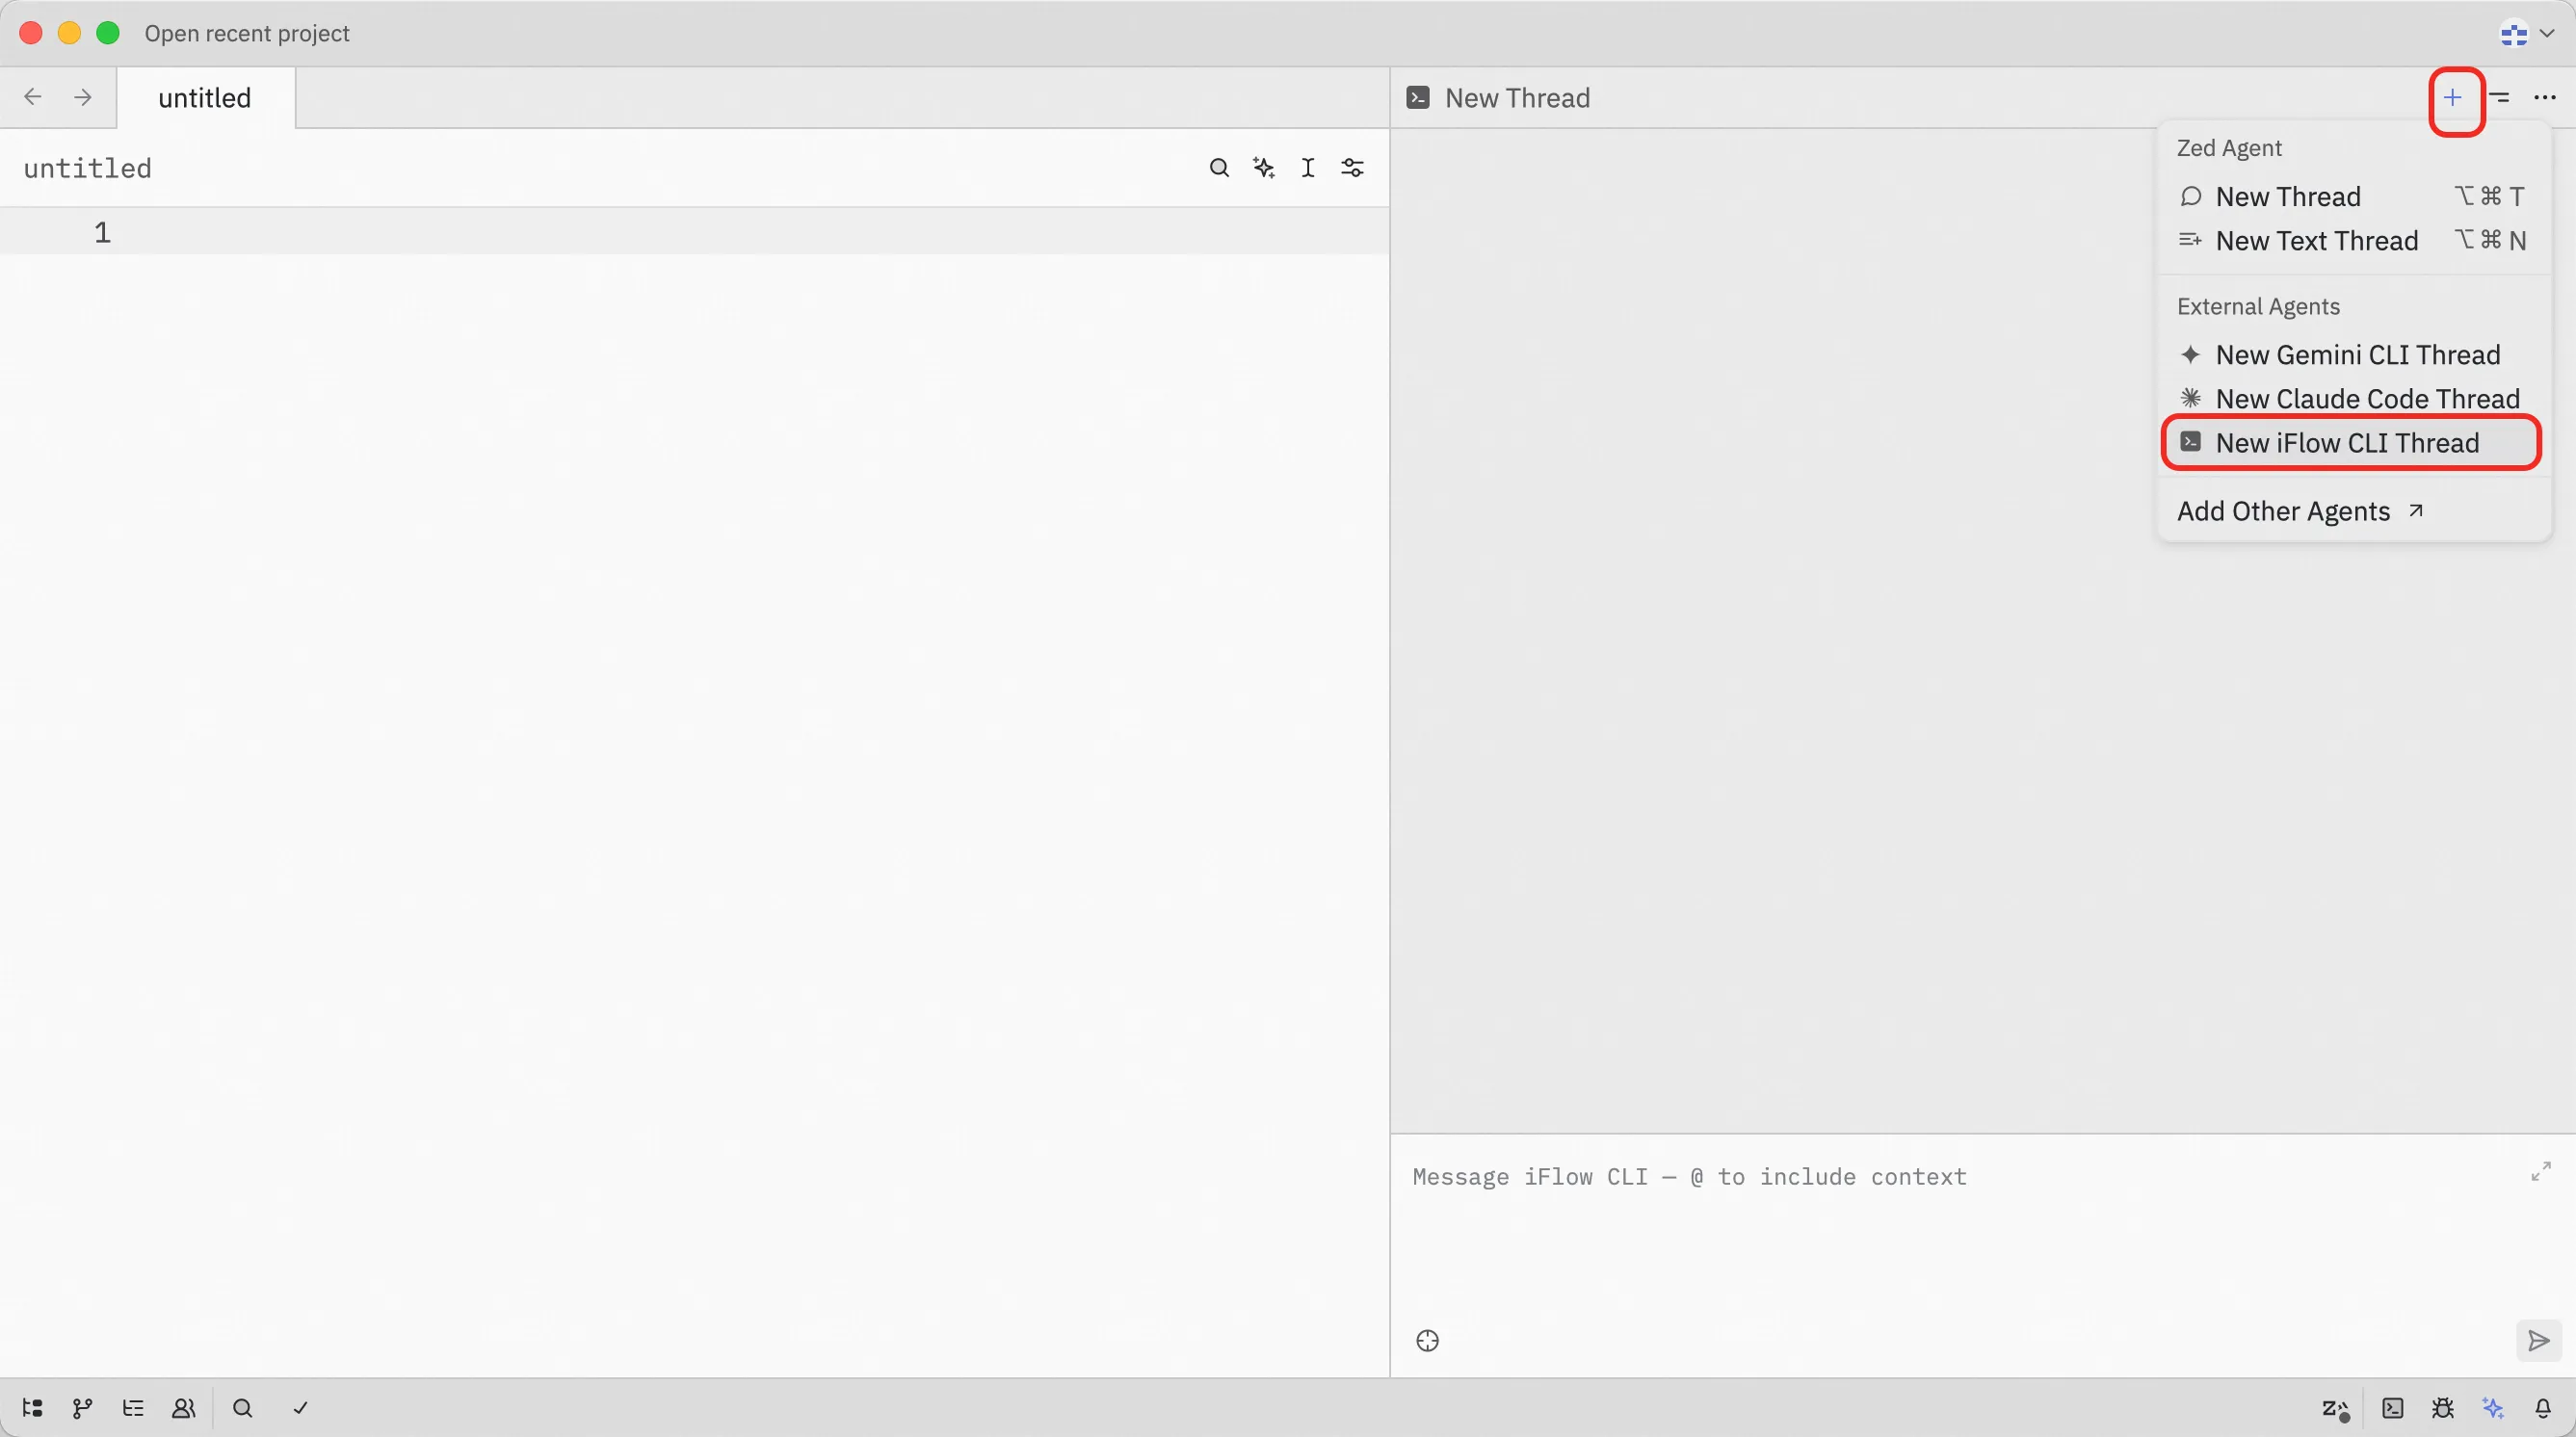This screenshot has width=2576, height=1437.
Task: Toggle the terminal panel status icon
Action: [x=2393, y=1408]
